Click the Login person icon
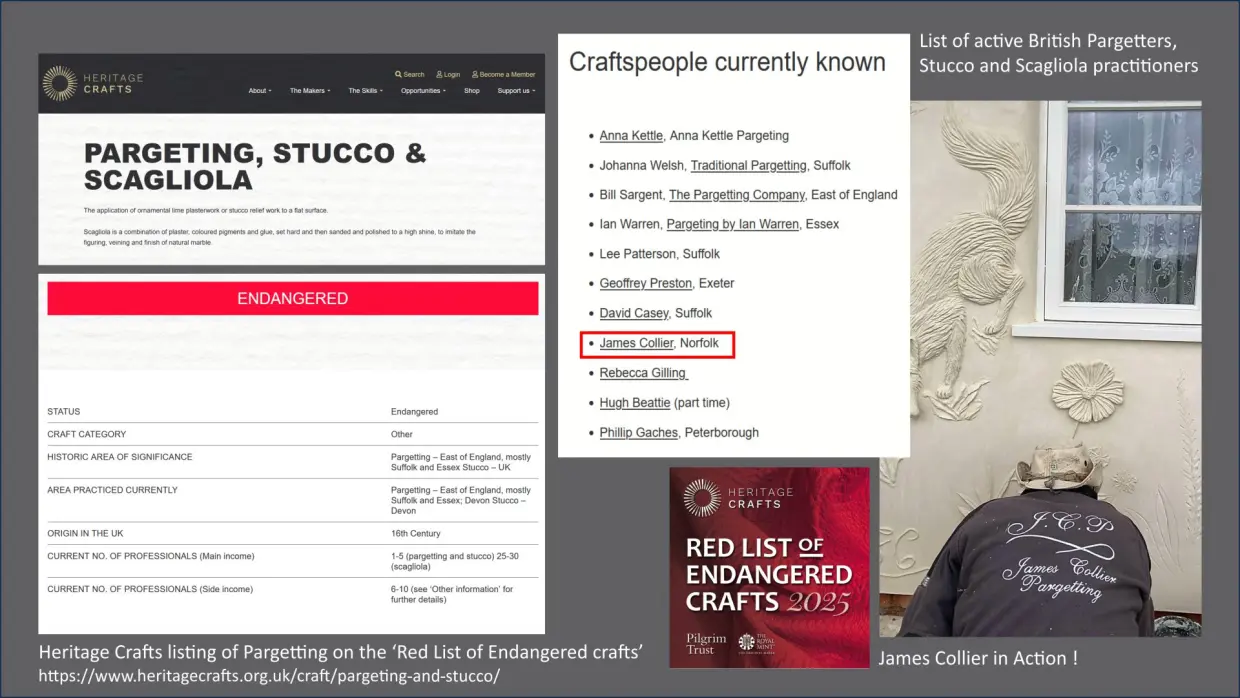This screenshot has width=1240, height=698. 440,74
